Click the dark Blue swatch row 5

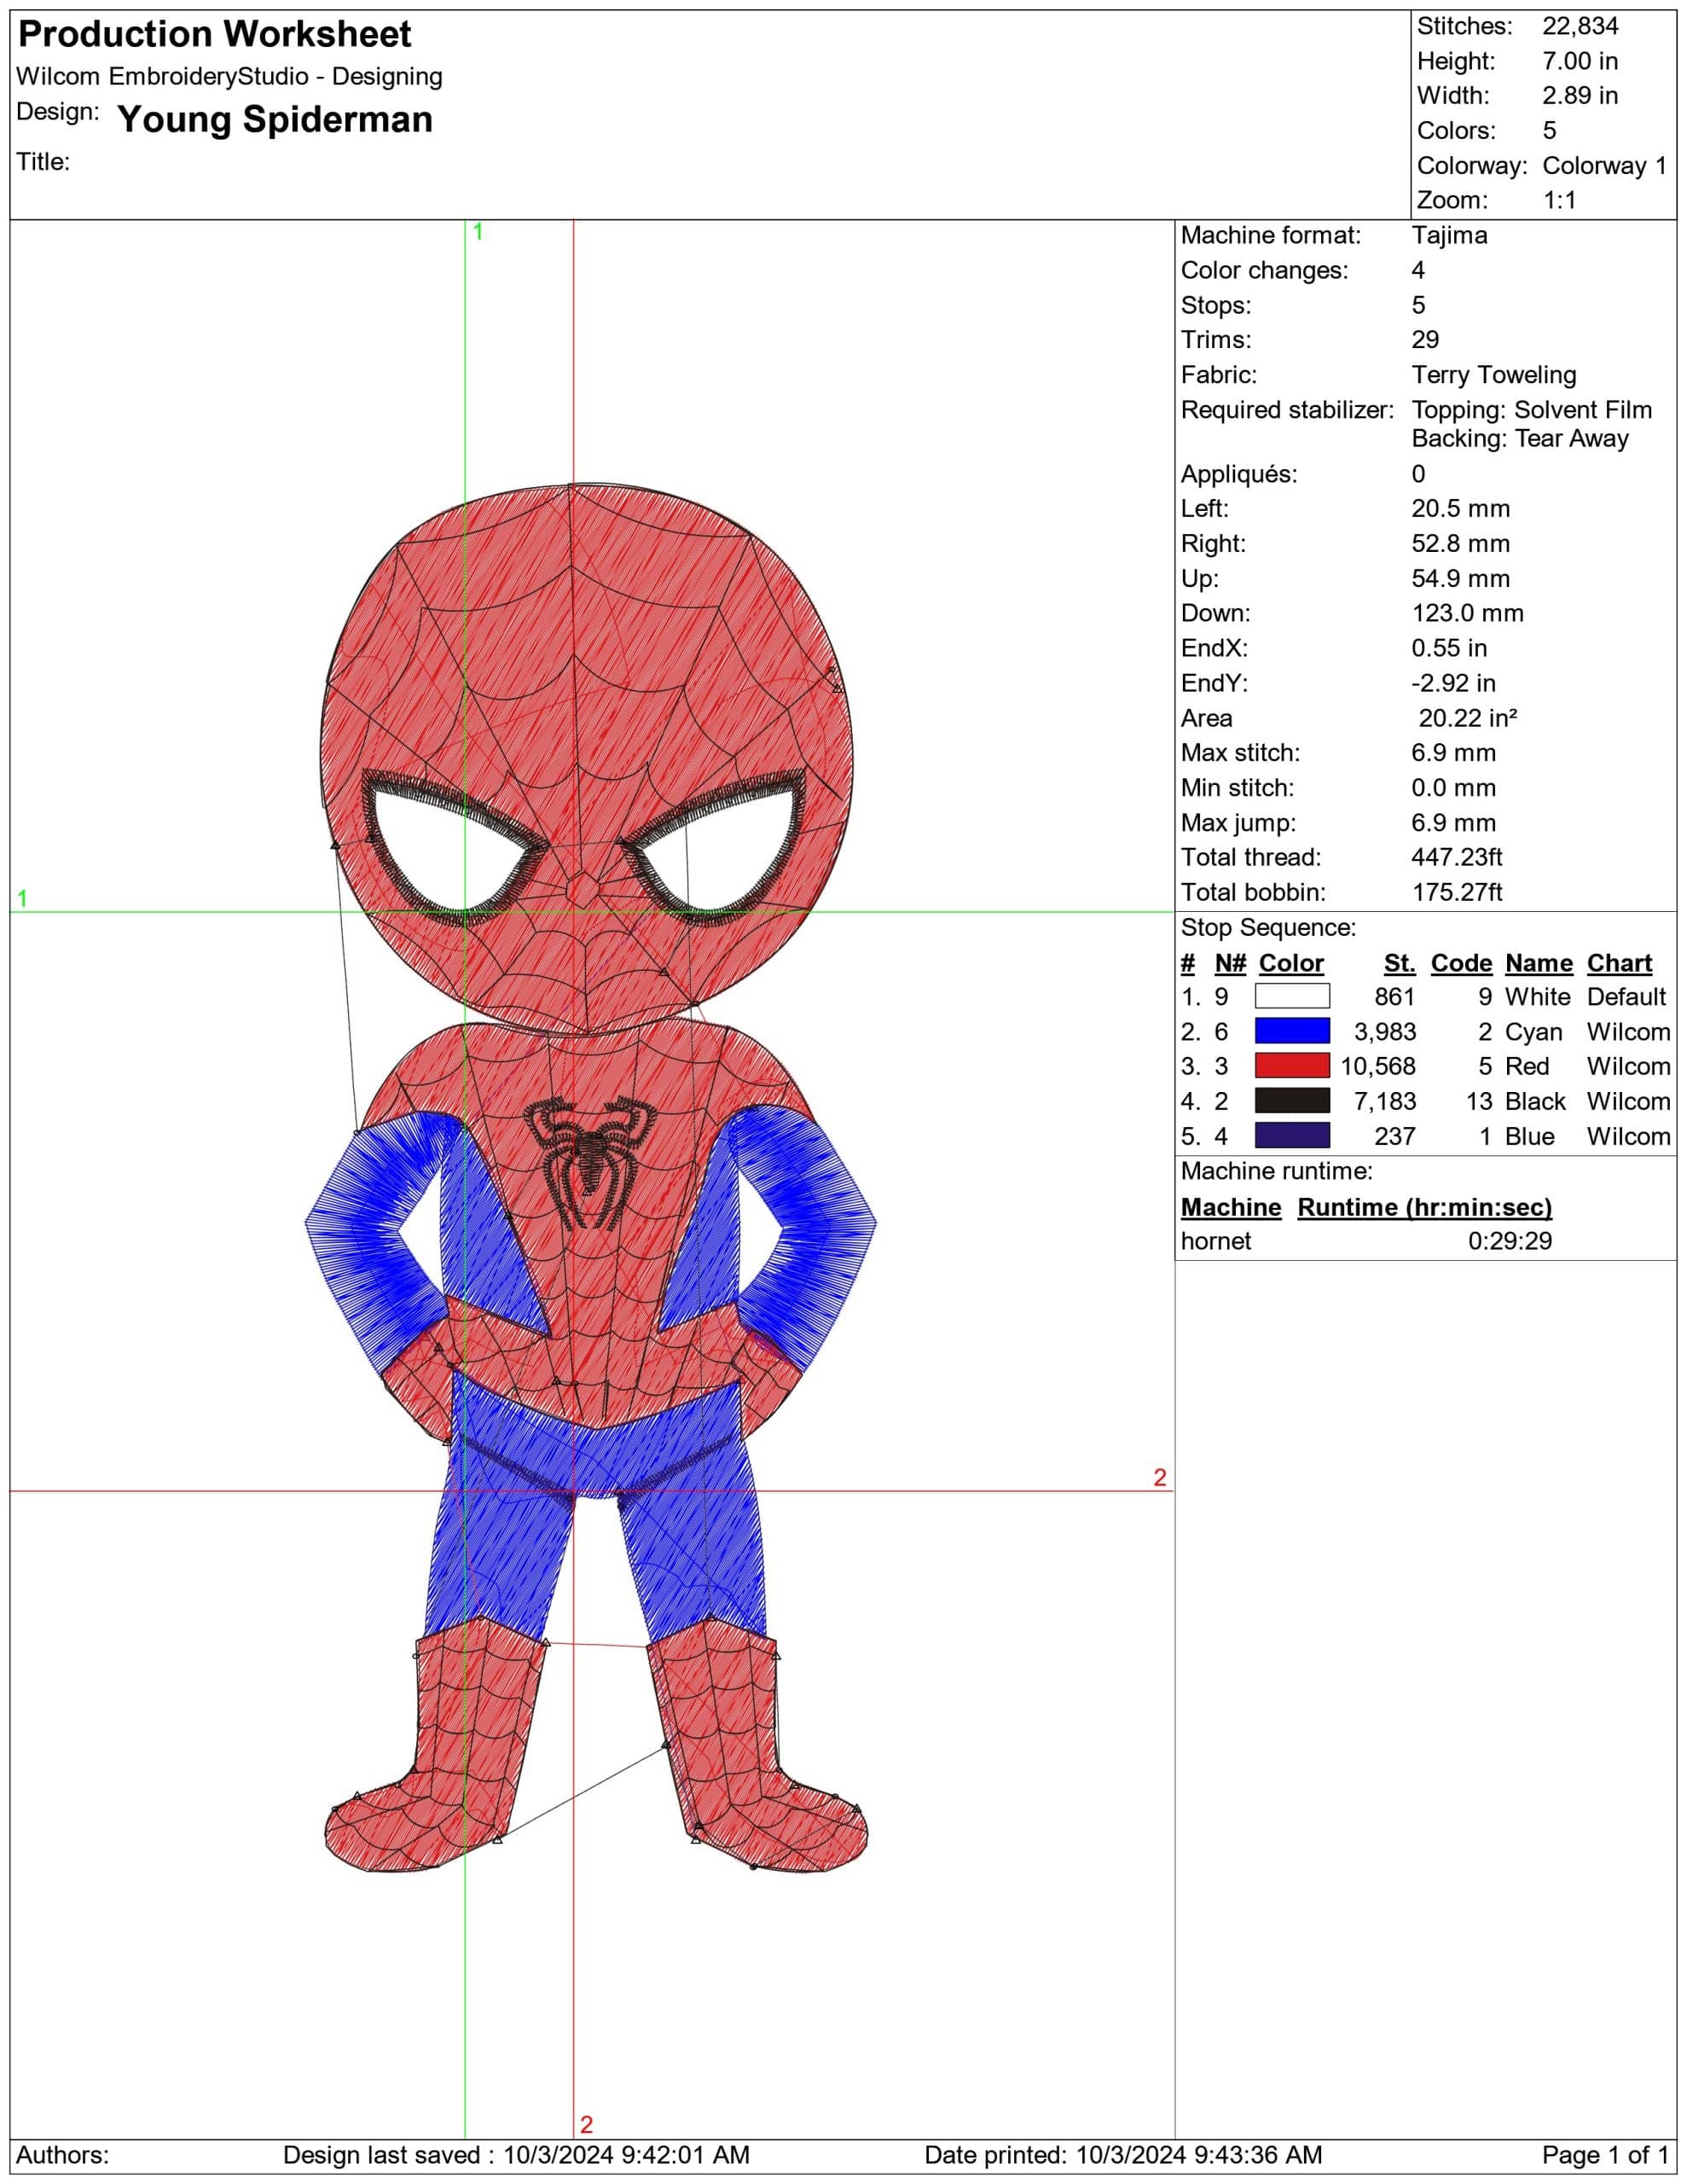pos(1292,1136)
